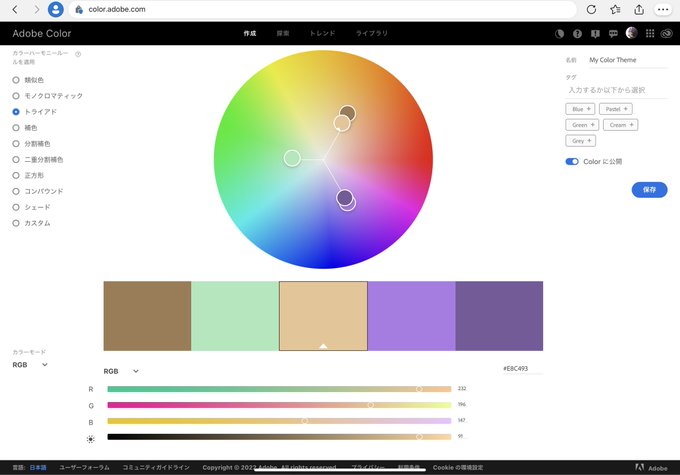This screenshot has height=475, width=680.
Task: Open the chat speech bubble icon
Action: point(613,33)
